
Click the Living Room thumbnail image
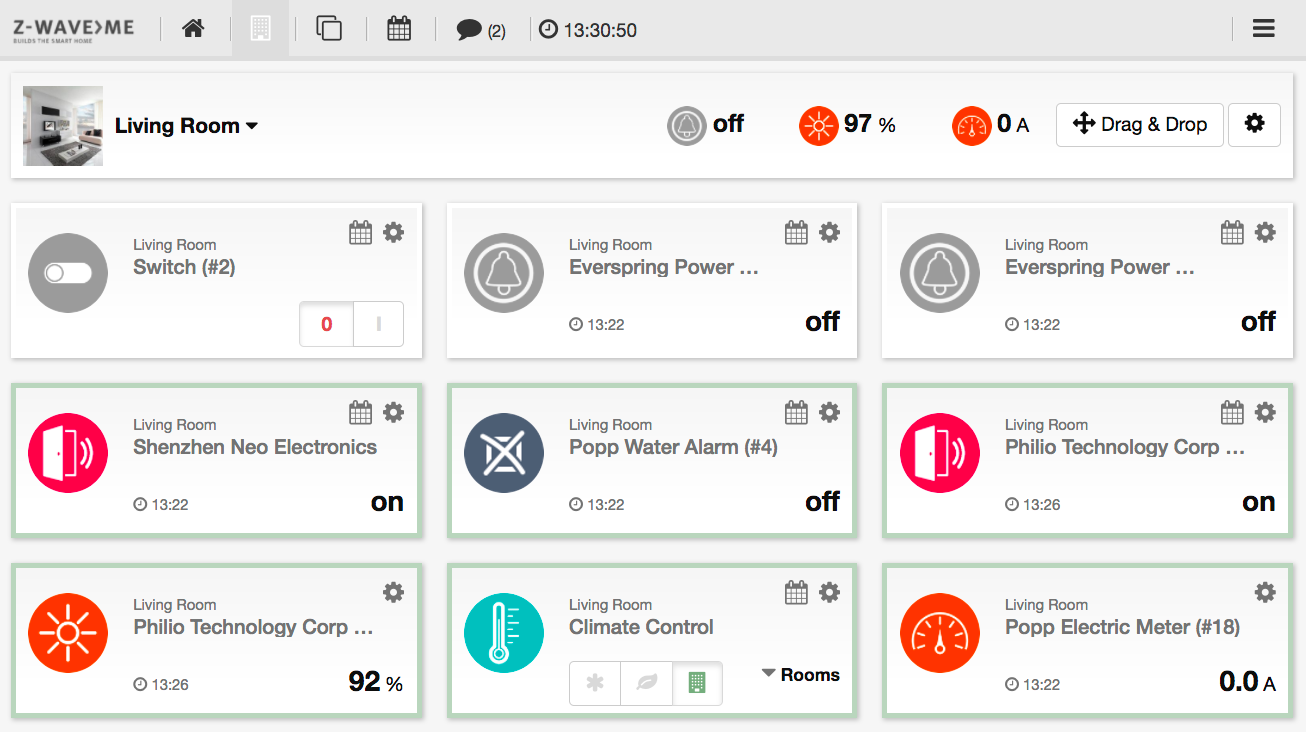point(63,126)
